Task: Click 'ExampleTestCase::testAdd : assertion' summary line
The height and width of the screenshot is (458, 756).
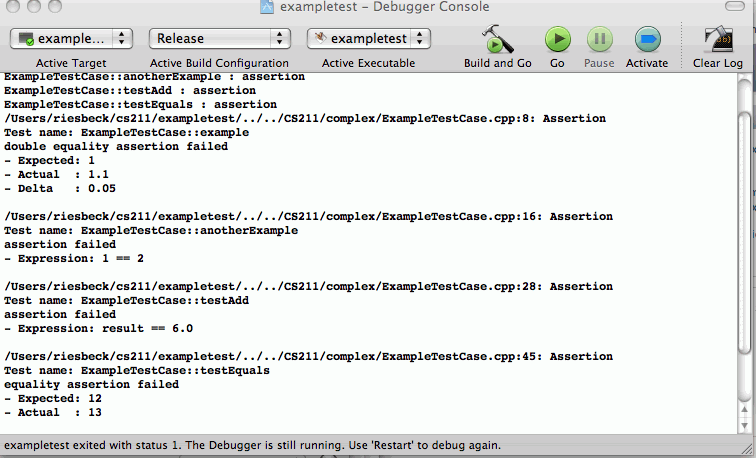Action: click(x=130, y=91)
